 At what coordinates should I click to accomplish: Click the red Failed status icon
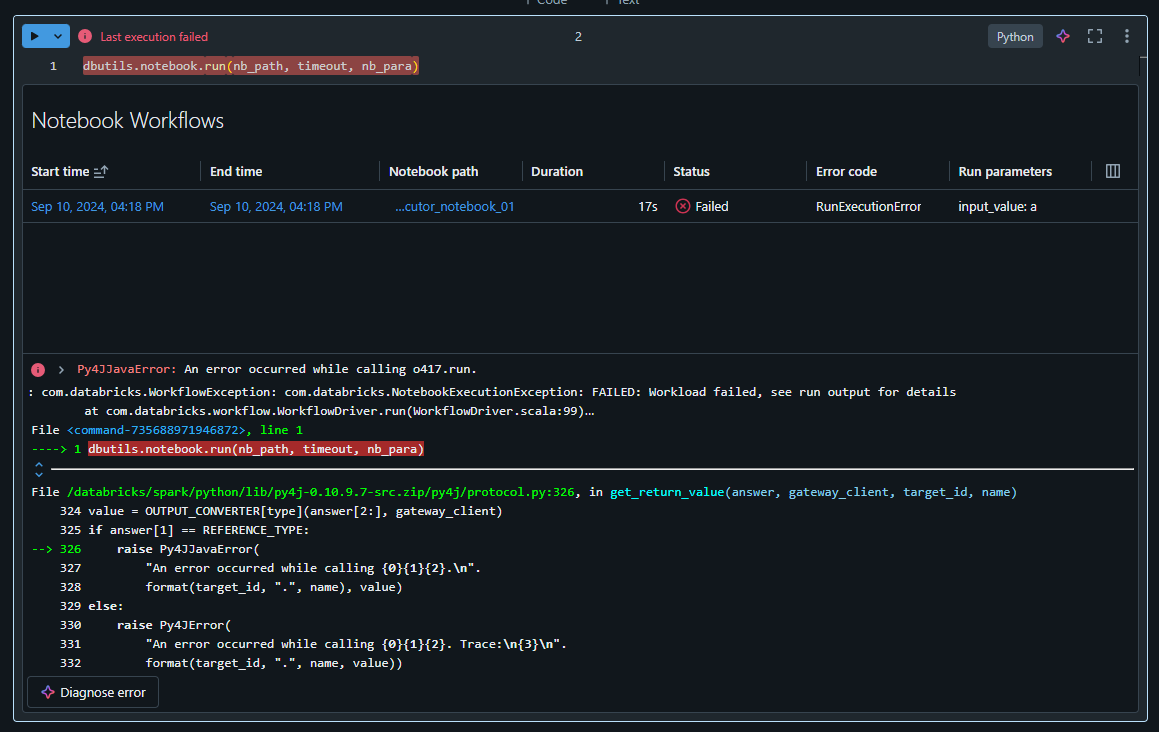pyautogui.click(x=683, y=206)
